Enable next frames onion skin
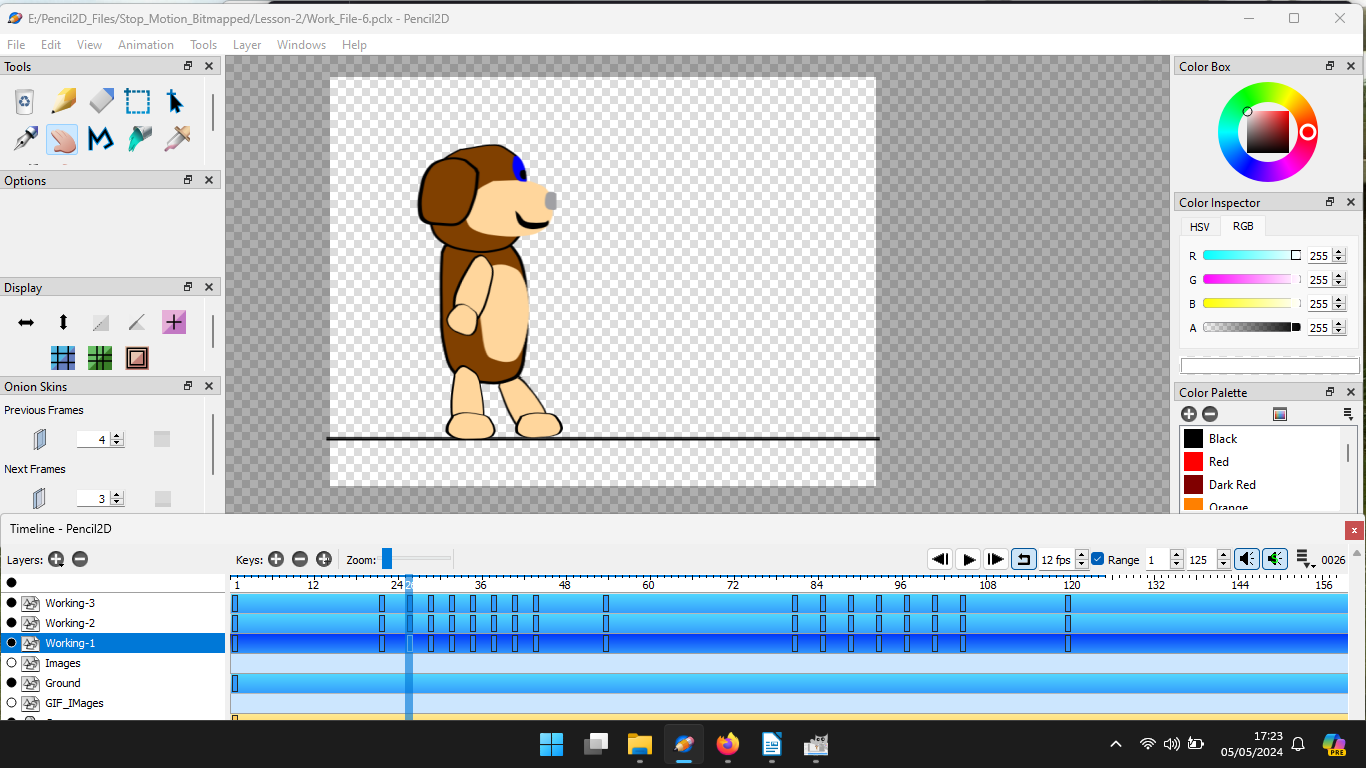This screenshot has height=768, width=1366. 39,498
